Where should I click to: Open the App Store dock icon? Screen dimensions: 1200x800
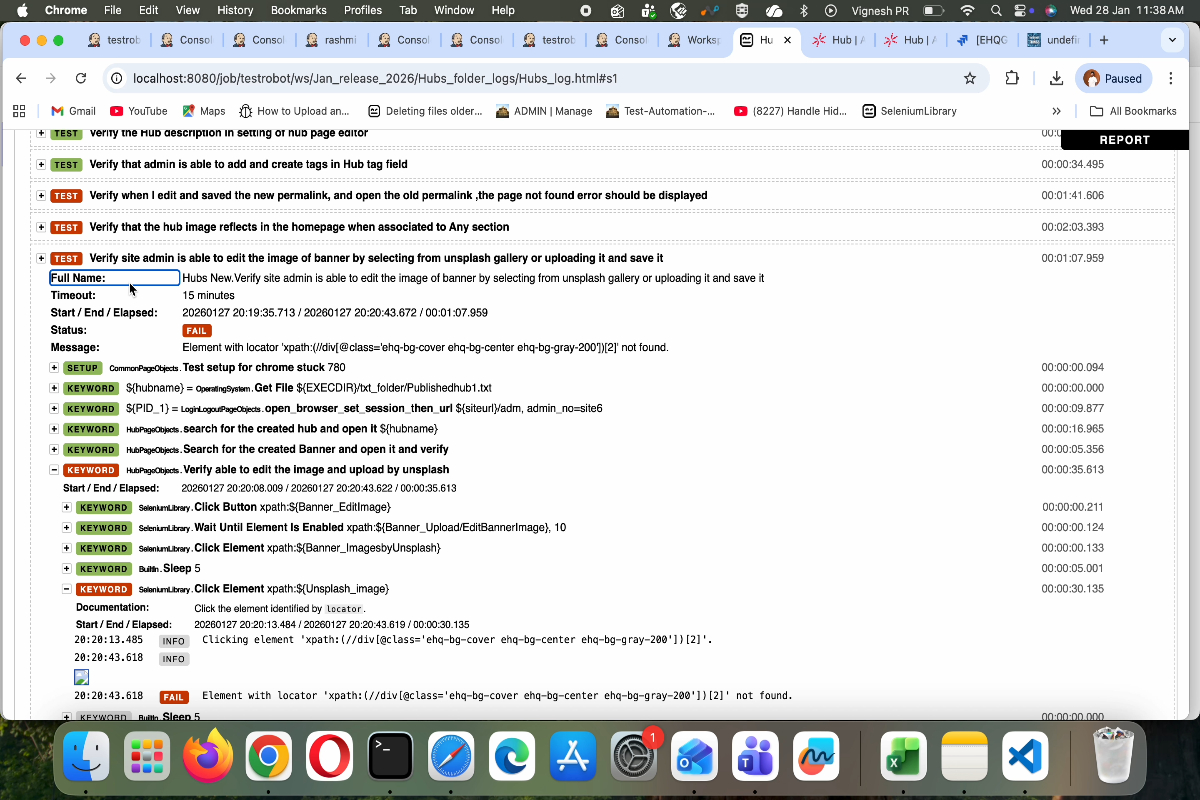(573, 756)
